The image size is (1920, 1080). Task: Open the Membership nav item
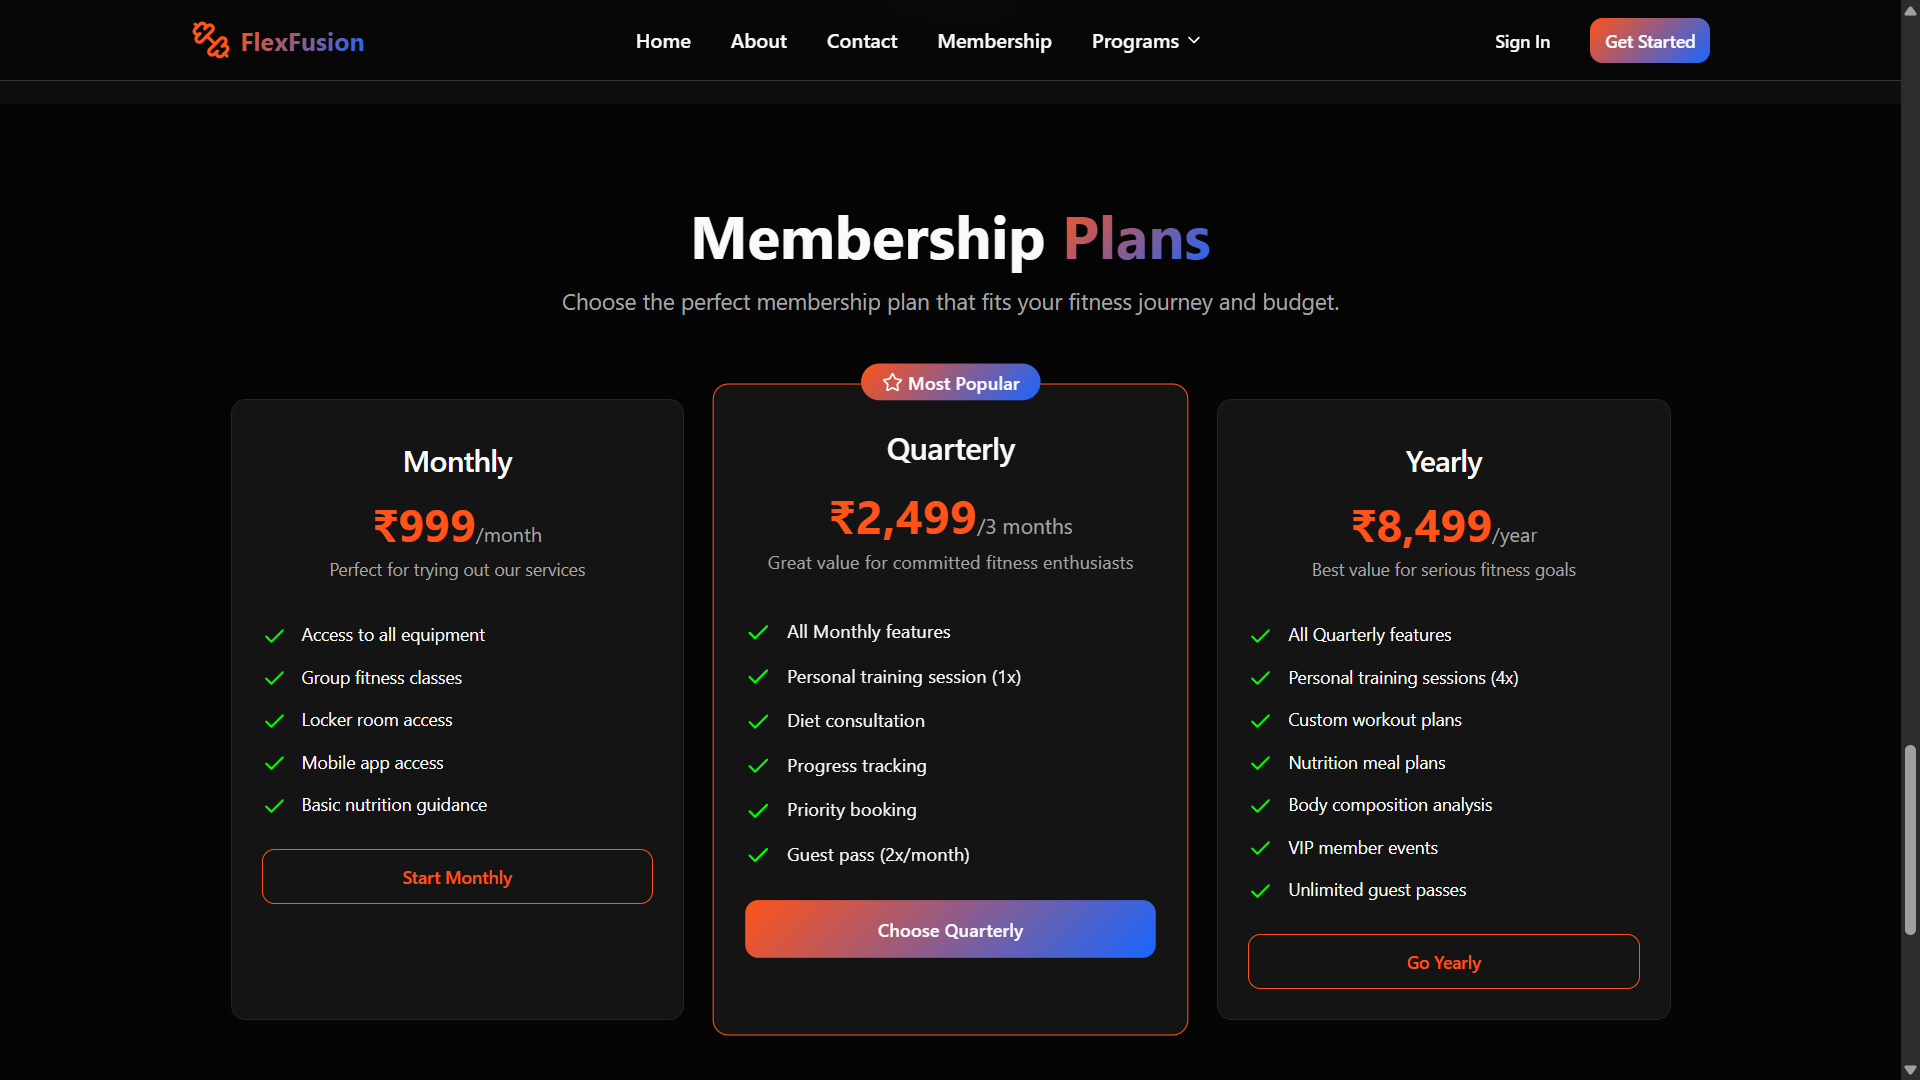point(994,41)
